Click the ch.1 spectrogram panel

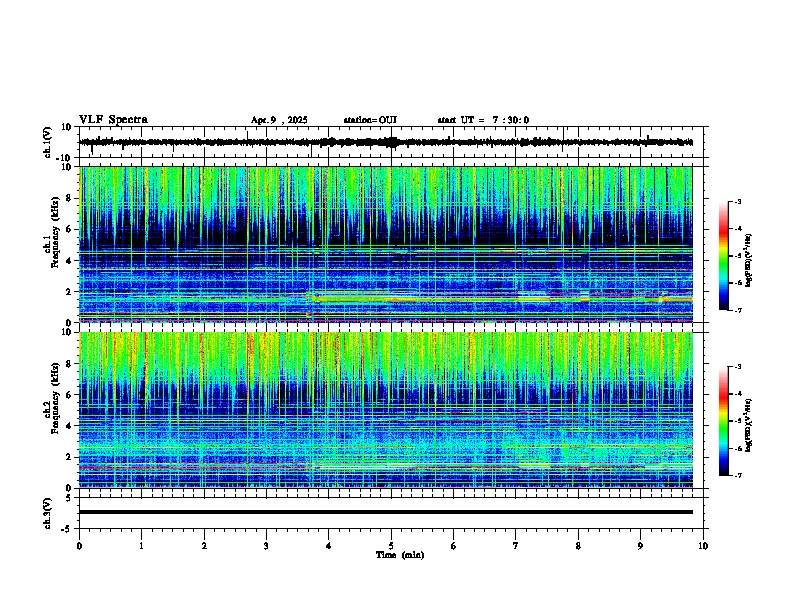tap(386, 244)
